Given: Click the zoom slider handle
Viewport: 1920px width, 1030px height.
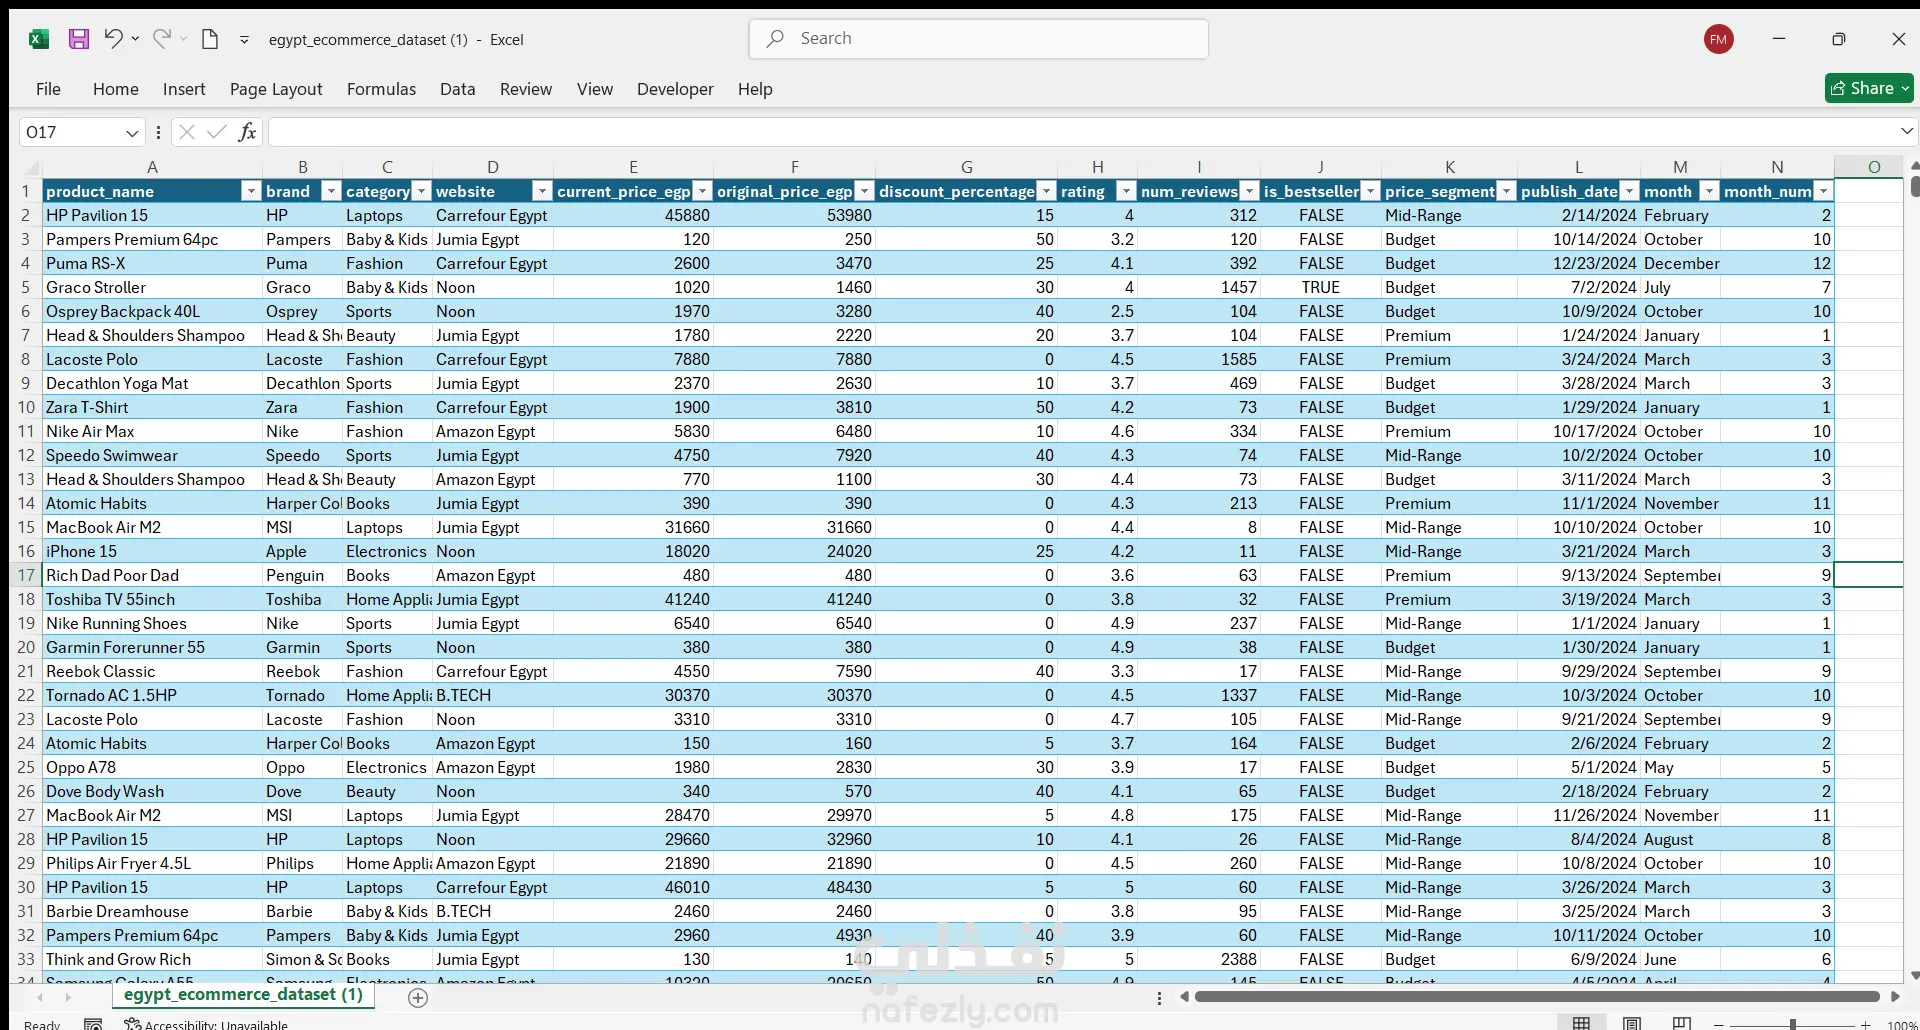Looking at the screenshot, I should [1792, 1024].
